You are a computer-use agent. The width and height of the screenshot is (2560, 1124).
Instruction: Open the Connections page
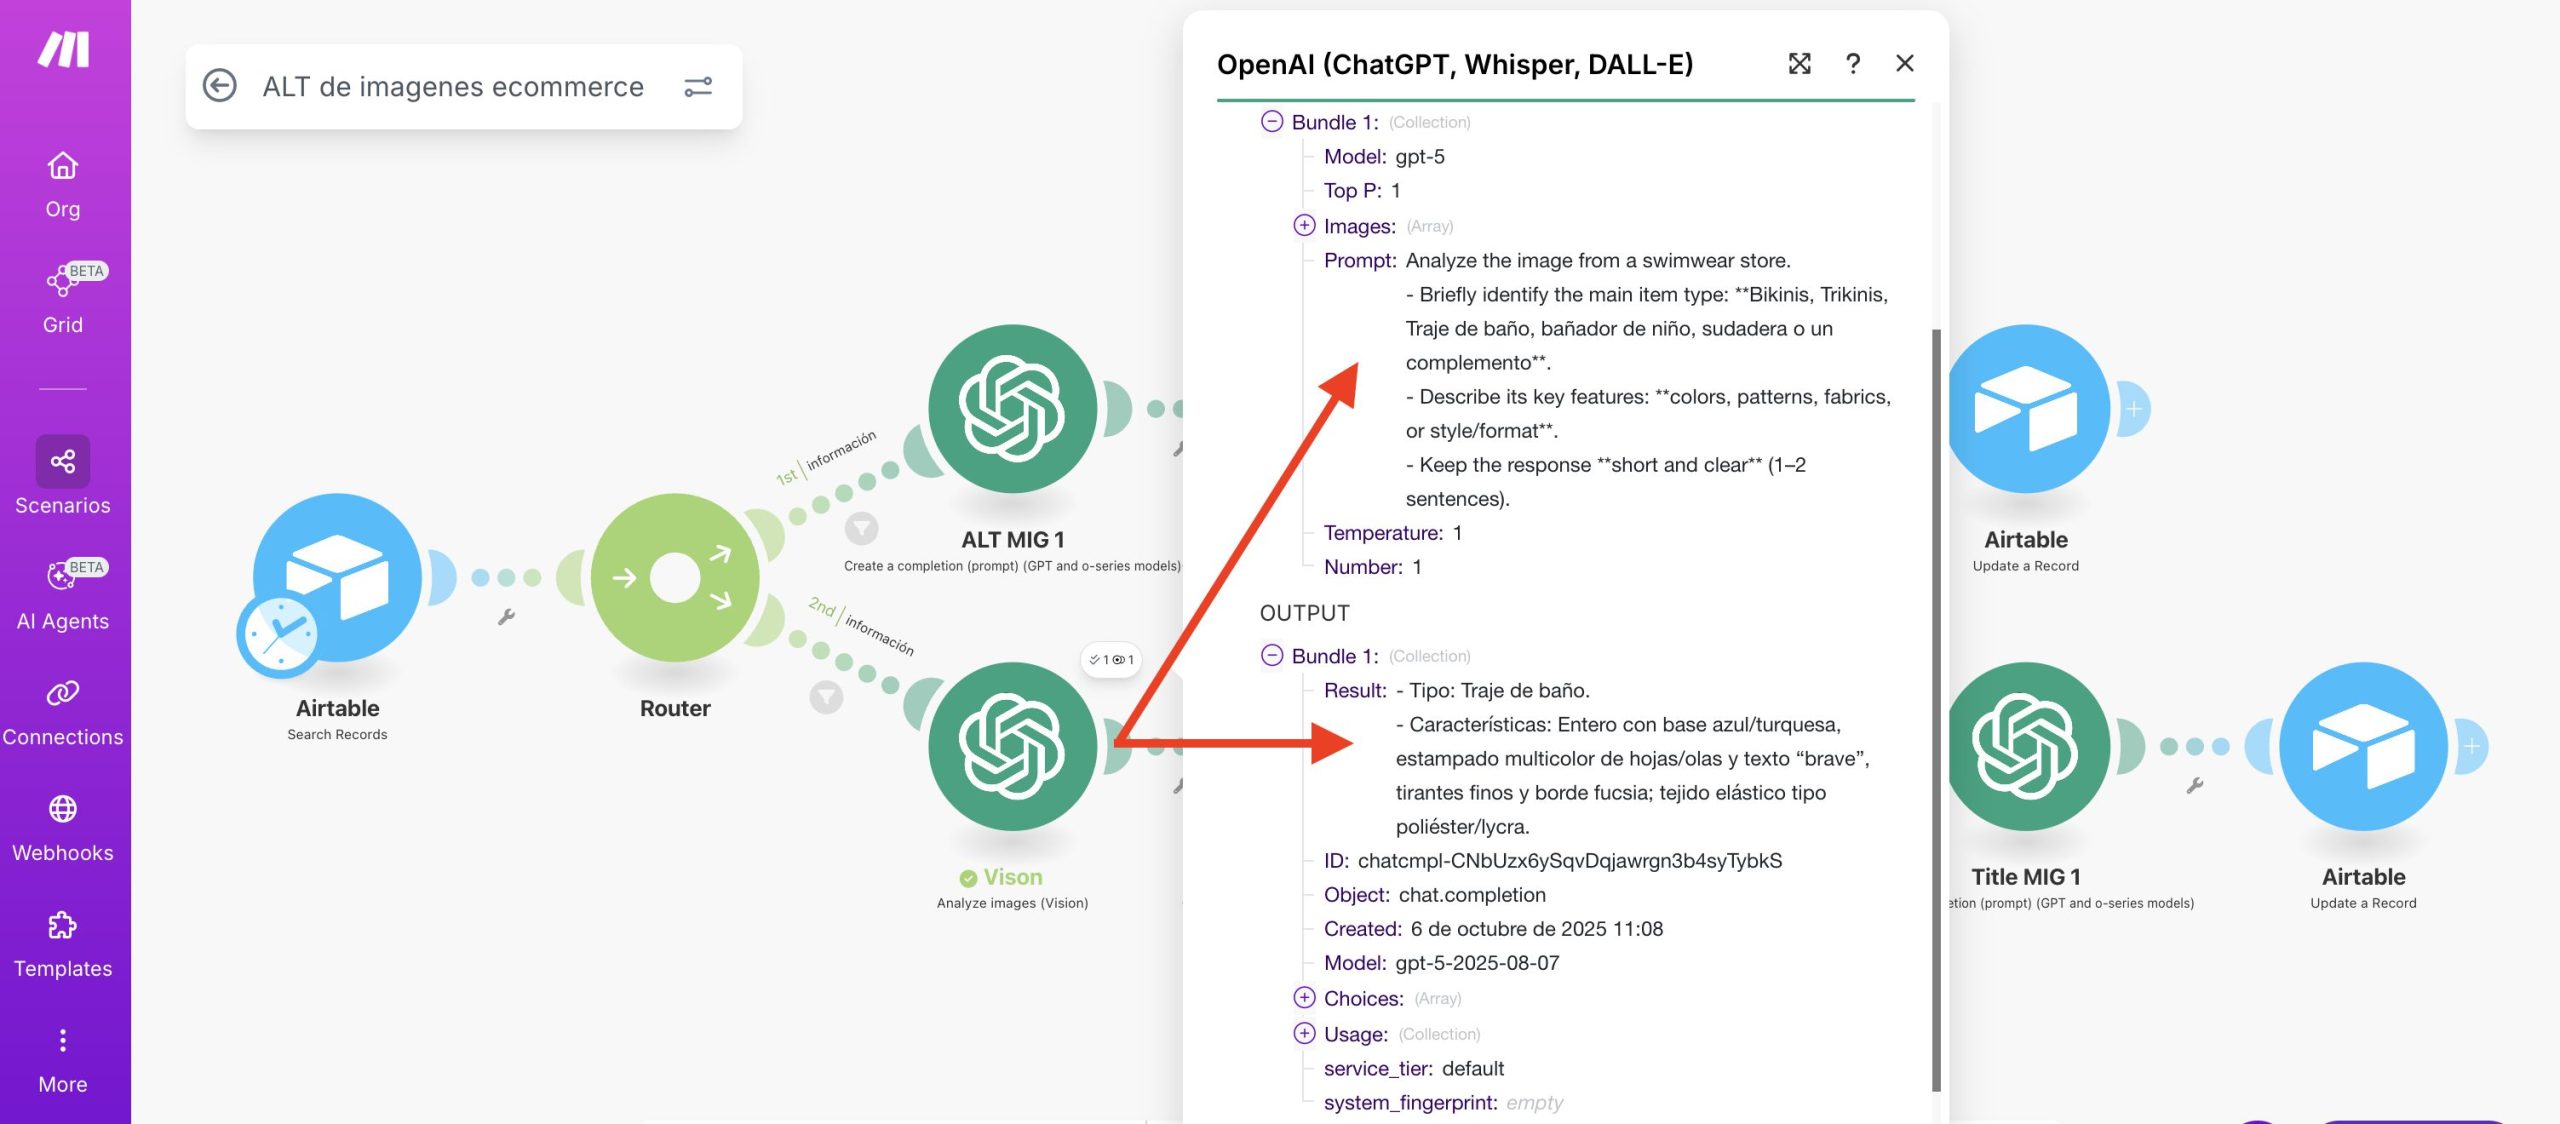pos(63,711)
